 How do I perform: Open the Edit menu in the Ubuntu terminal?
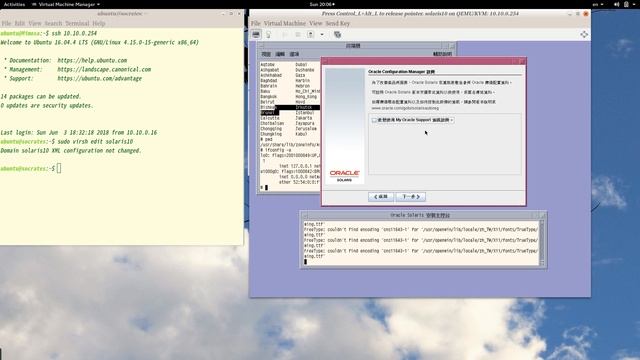click(x=20, y=24)
